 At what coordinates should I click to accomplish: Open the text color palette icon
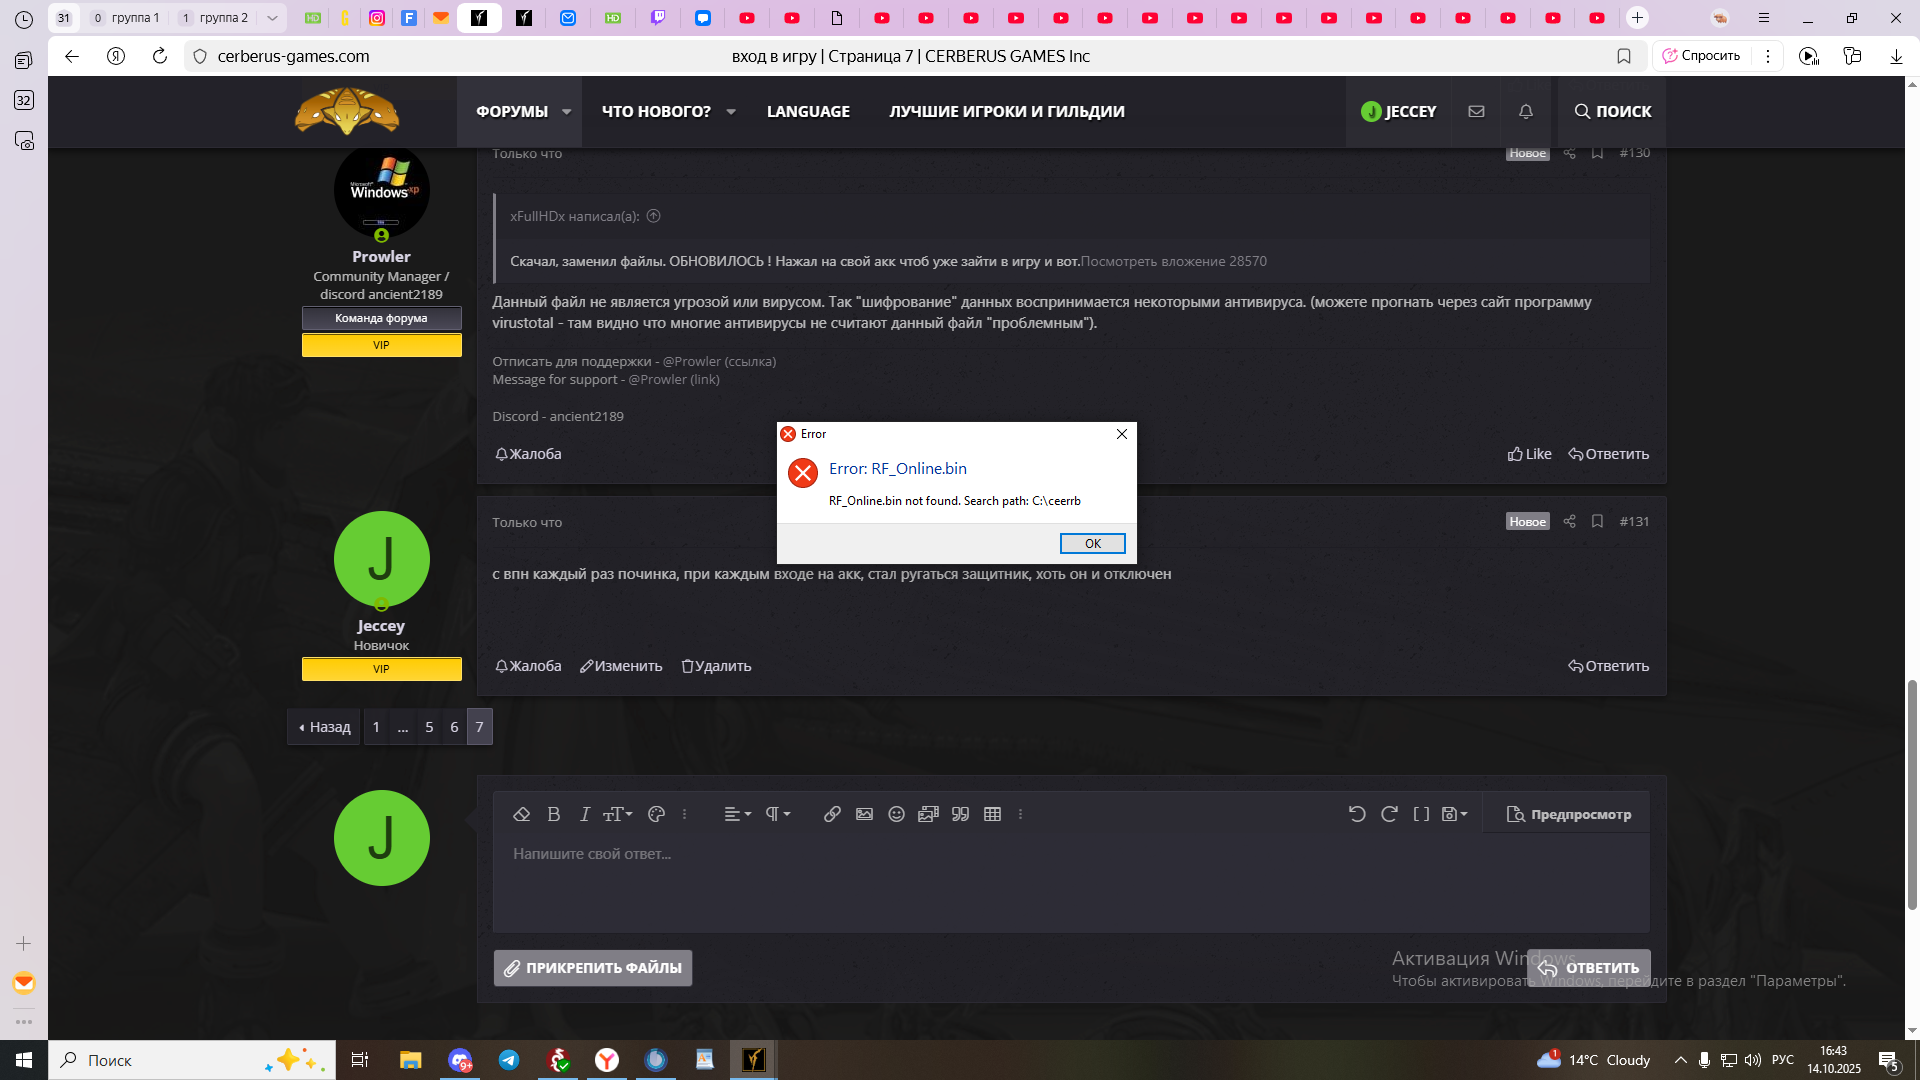[x=656, y=814]
